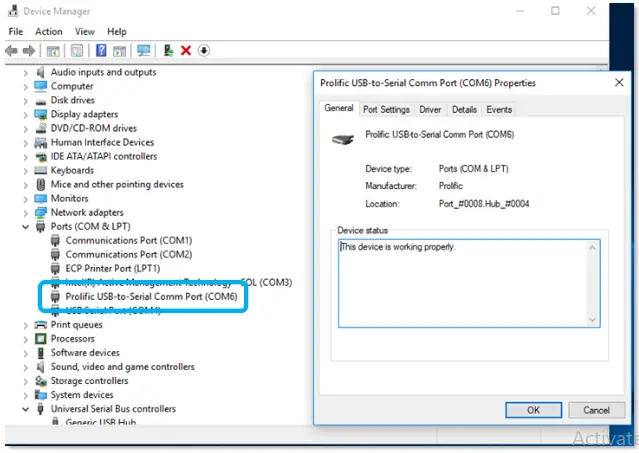
Task: Click the Audio inputs and outputs speaker icon
Action: [40, 72]
